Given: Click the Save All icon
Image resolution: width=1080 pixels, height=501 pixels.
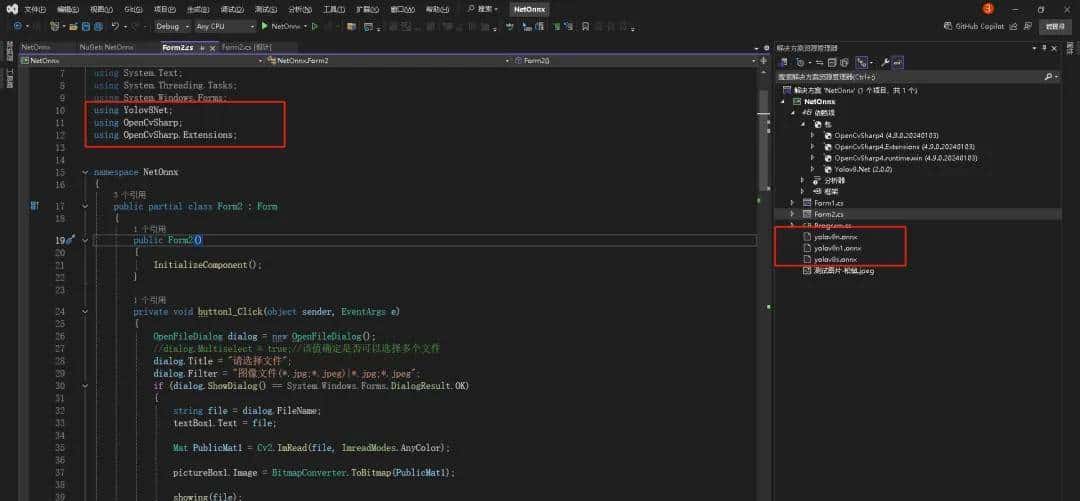Looking at the screenshot, I should click(98, 26).
